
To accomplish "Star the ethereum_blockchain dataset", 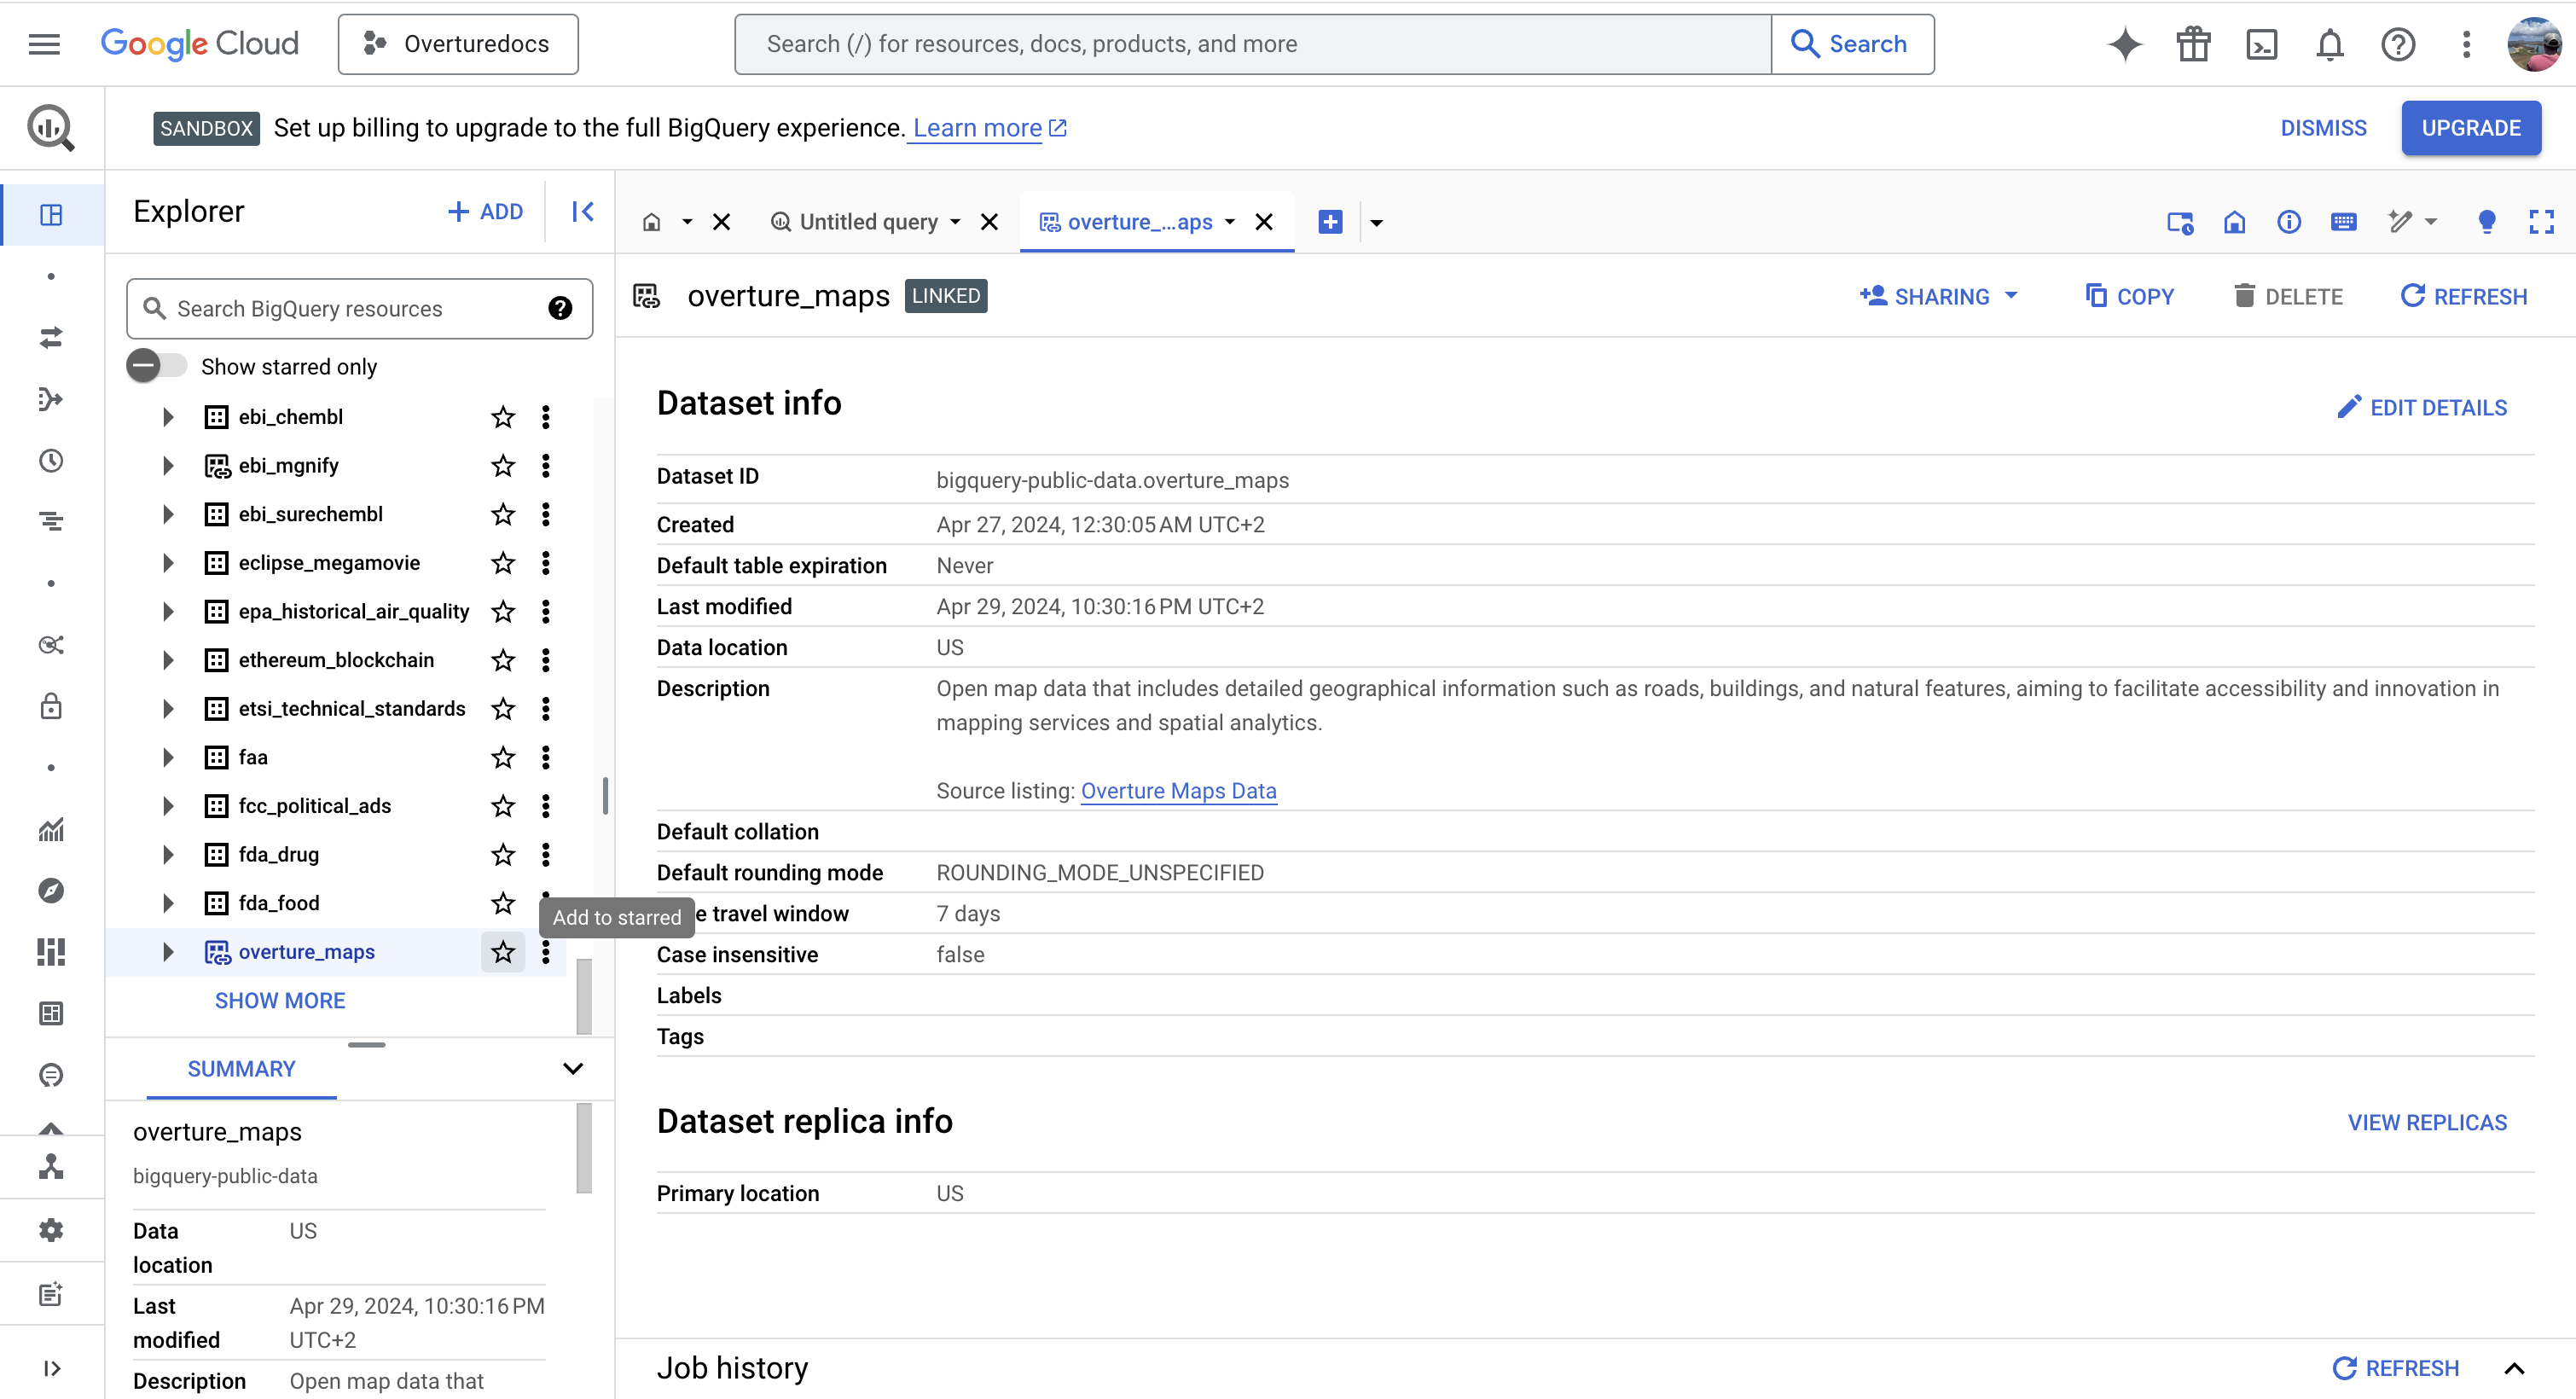I will (x=503, y=660).
